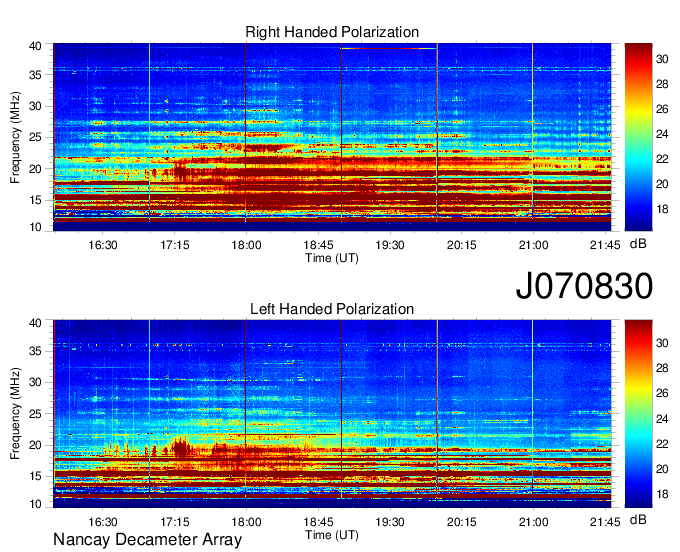Click the 25 MHz tick on bottom plot
The image size is (680, 552).
[35, 414]
